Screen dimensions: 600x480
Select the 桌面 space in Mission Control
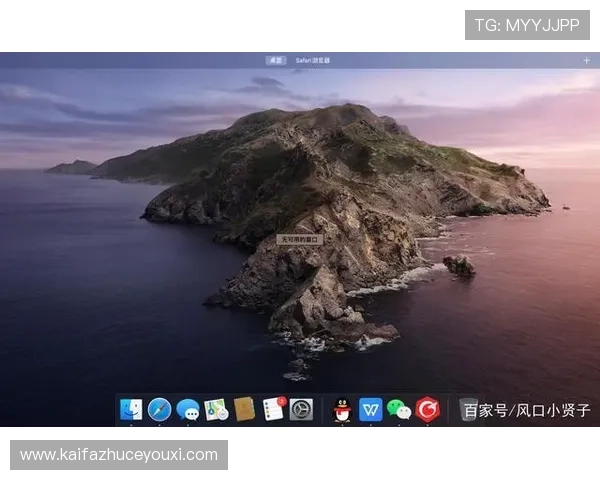tap(276, 60)
